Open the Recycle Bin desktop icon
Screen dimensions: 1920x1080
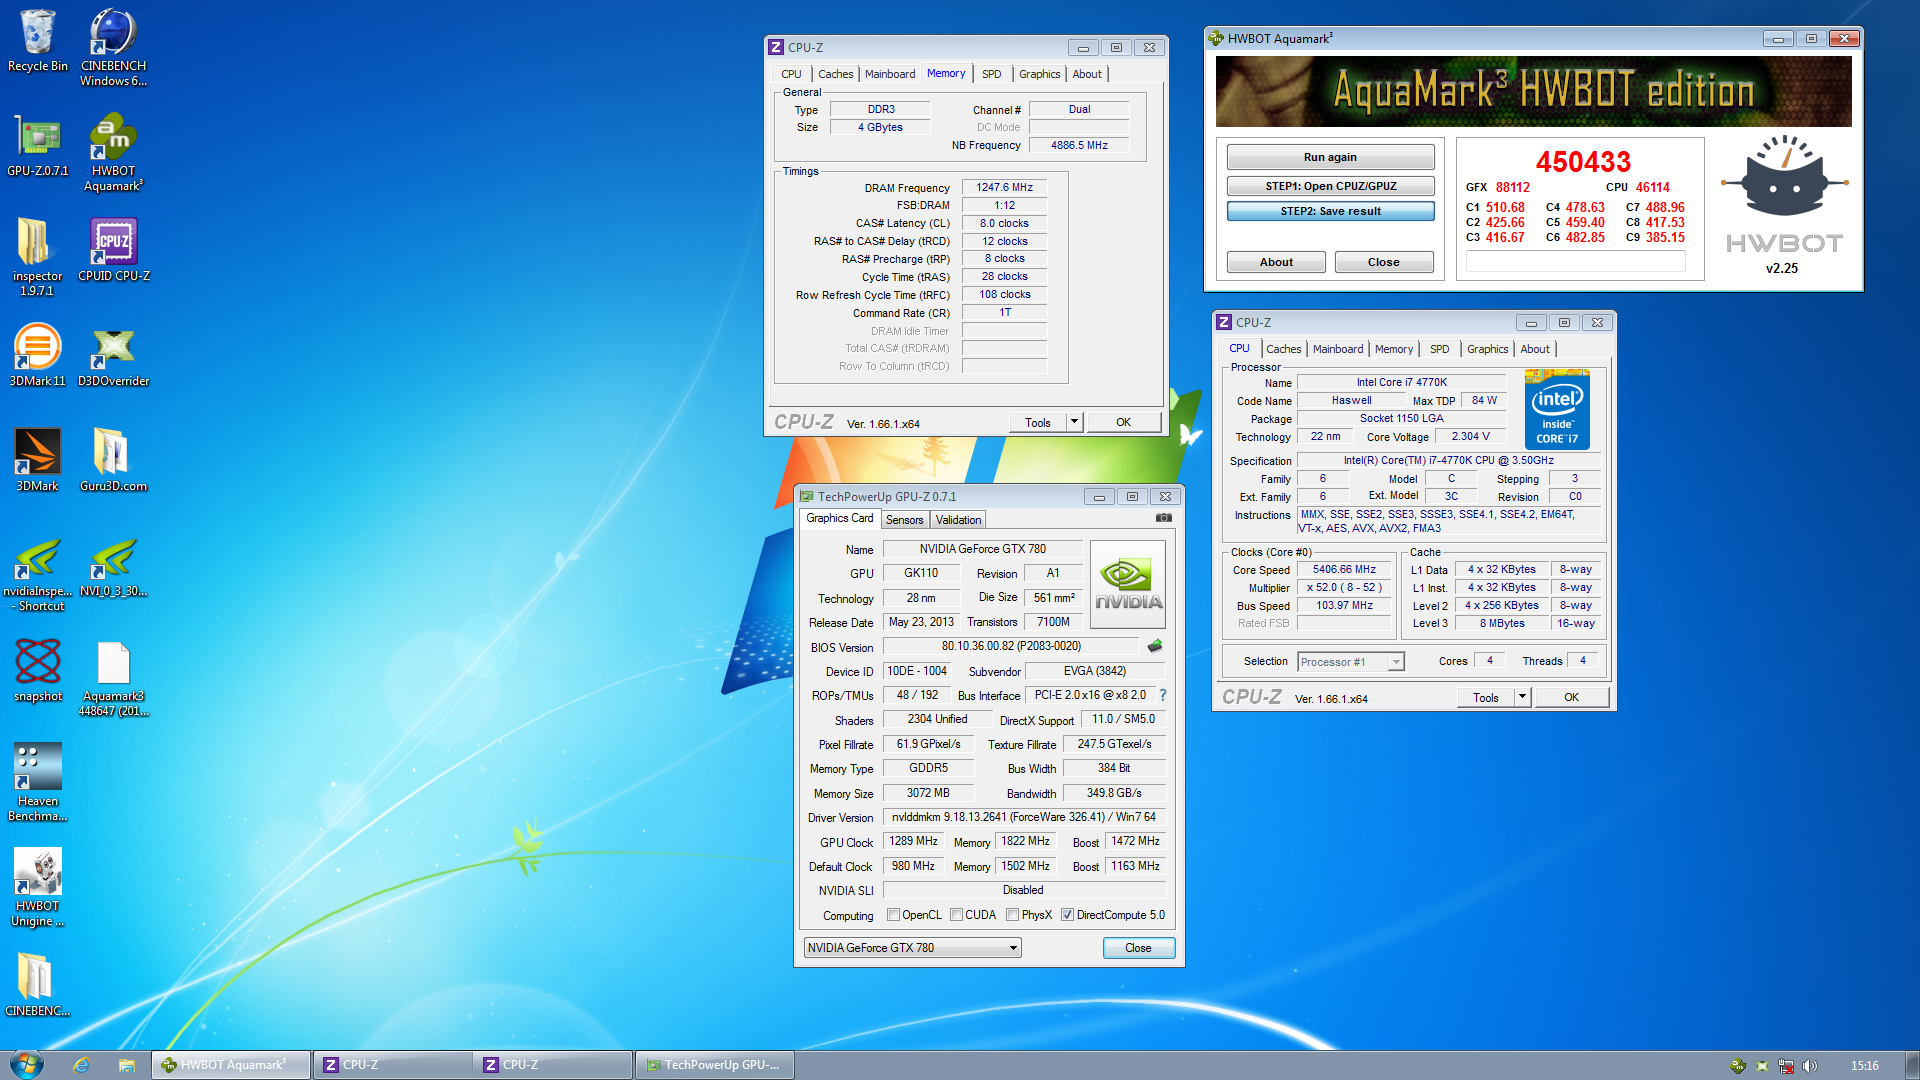(x=38, y=42)
